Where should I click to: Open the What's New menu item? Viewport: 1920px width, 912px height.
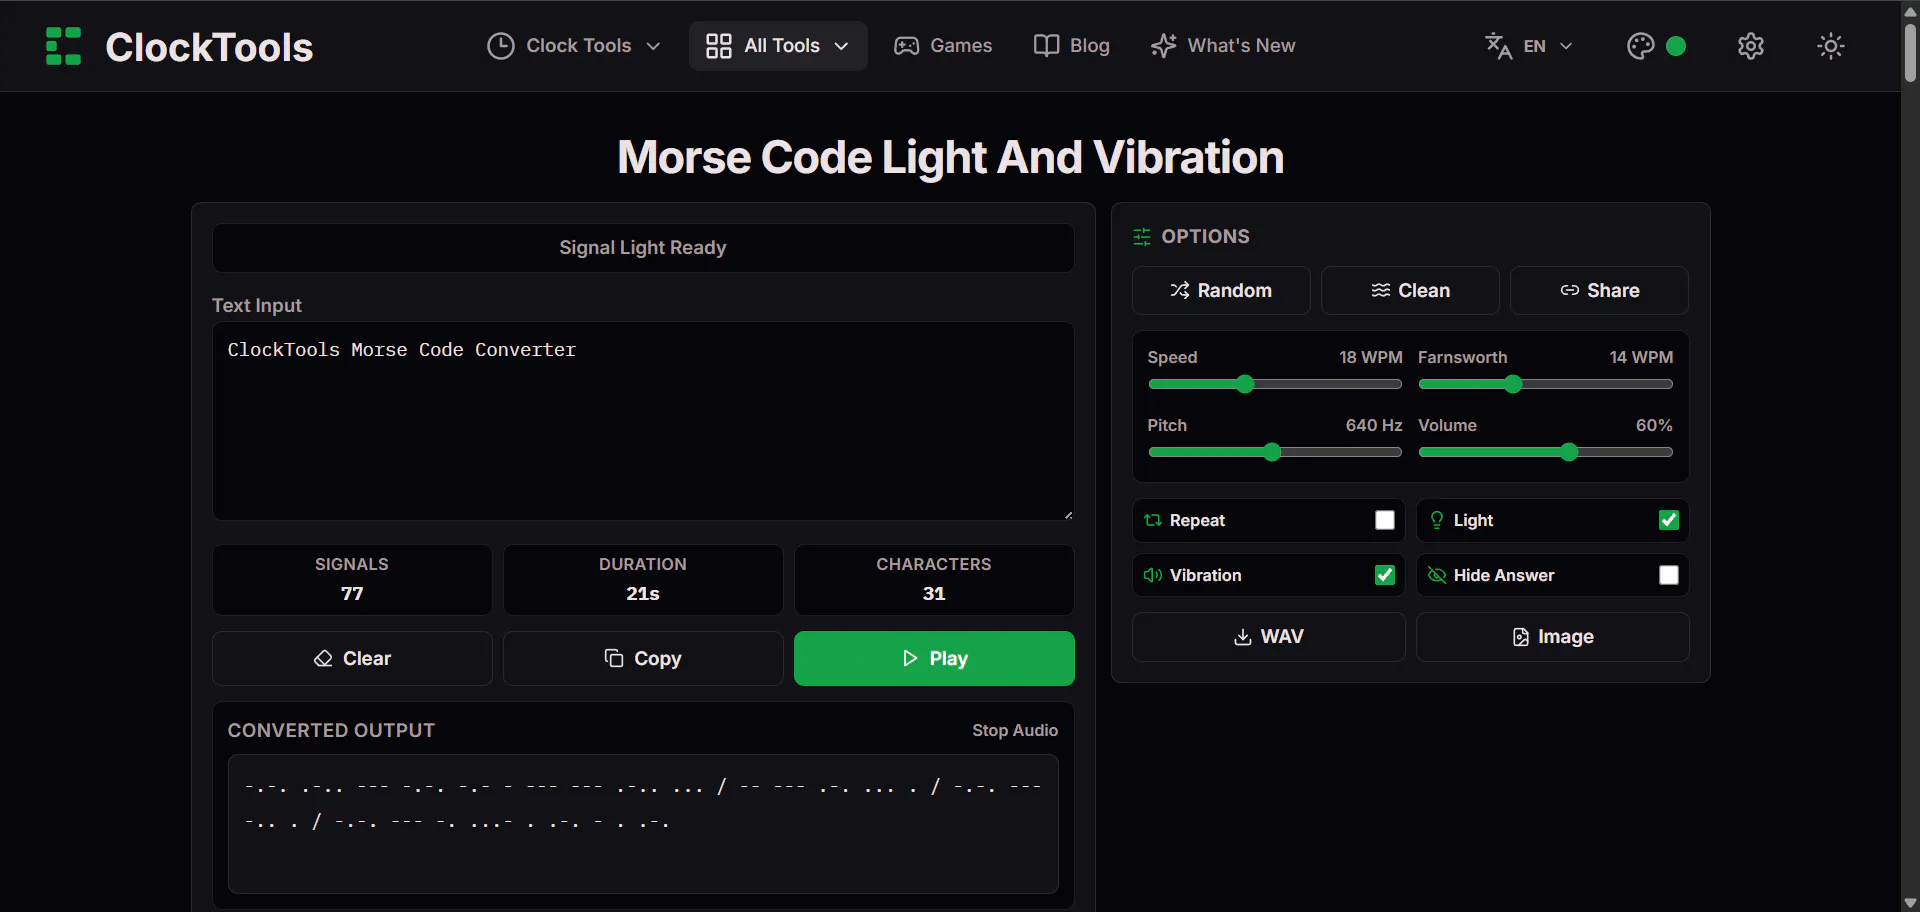(x=1223, y=46)
